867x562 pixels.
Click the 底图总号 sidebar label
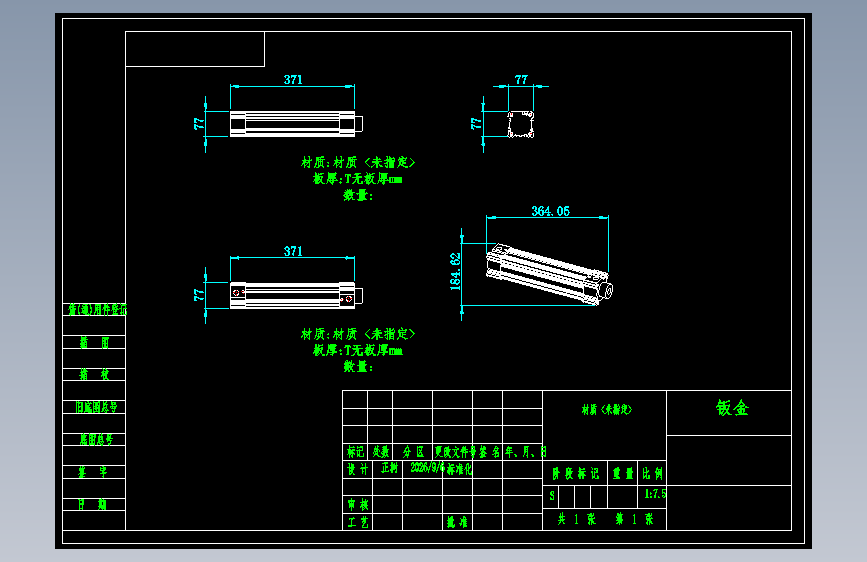coord(96,440)
